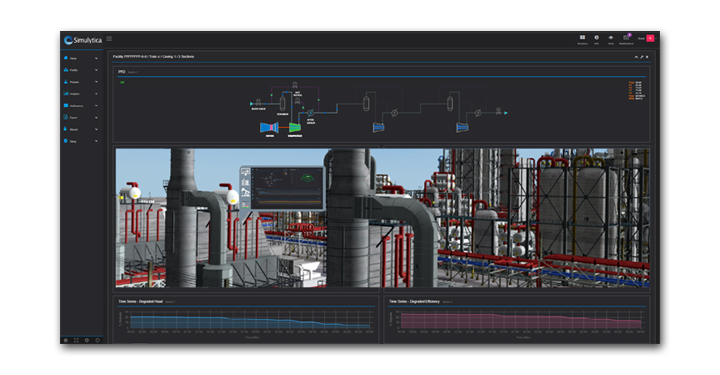
Task: Toggle fullscreen icon in the sidebar footer
Action: [x=76, y=340]
